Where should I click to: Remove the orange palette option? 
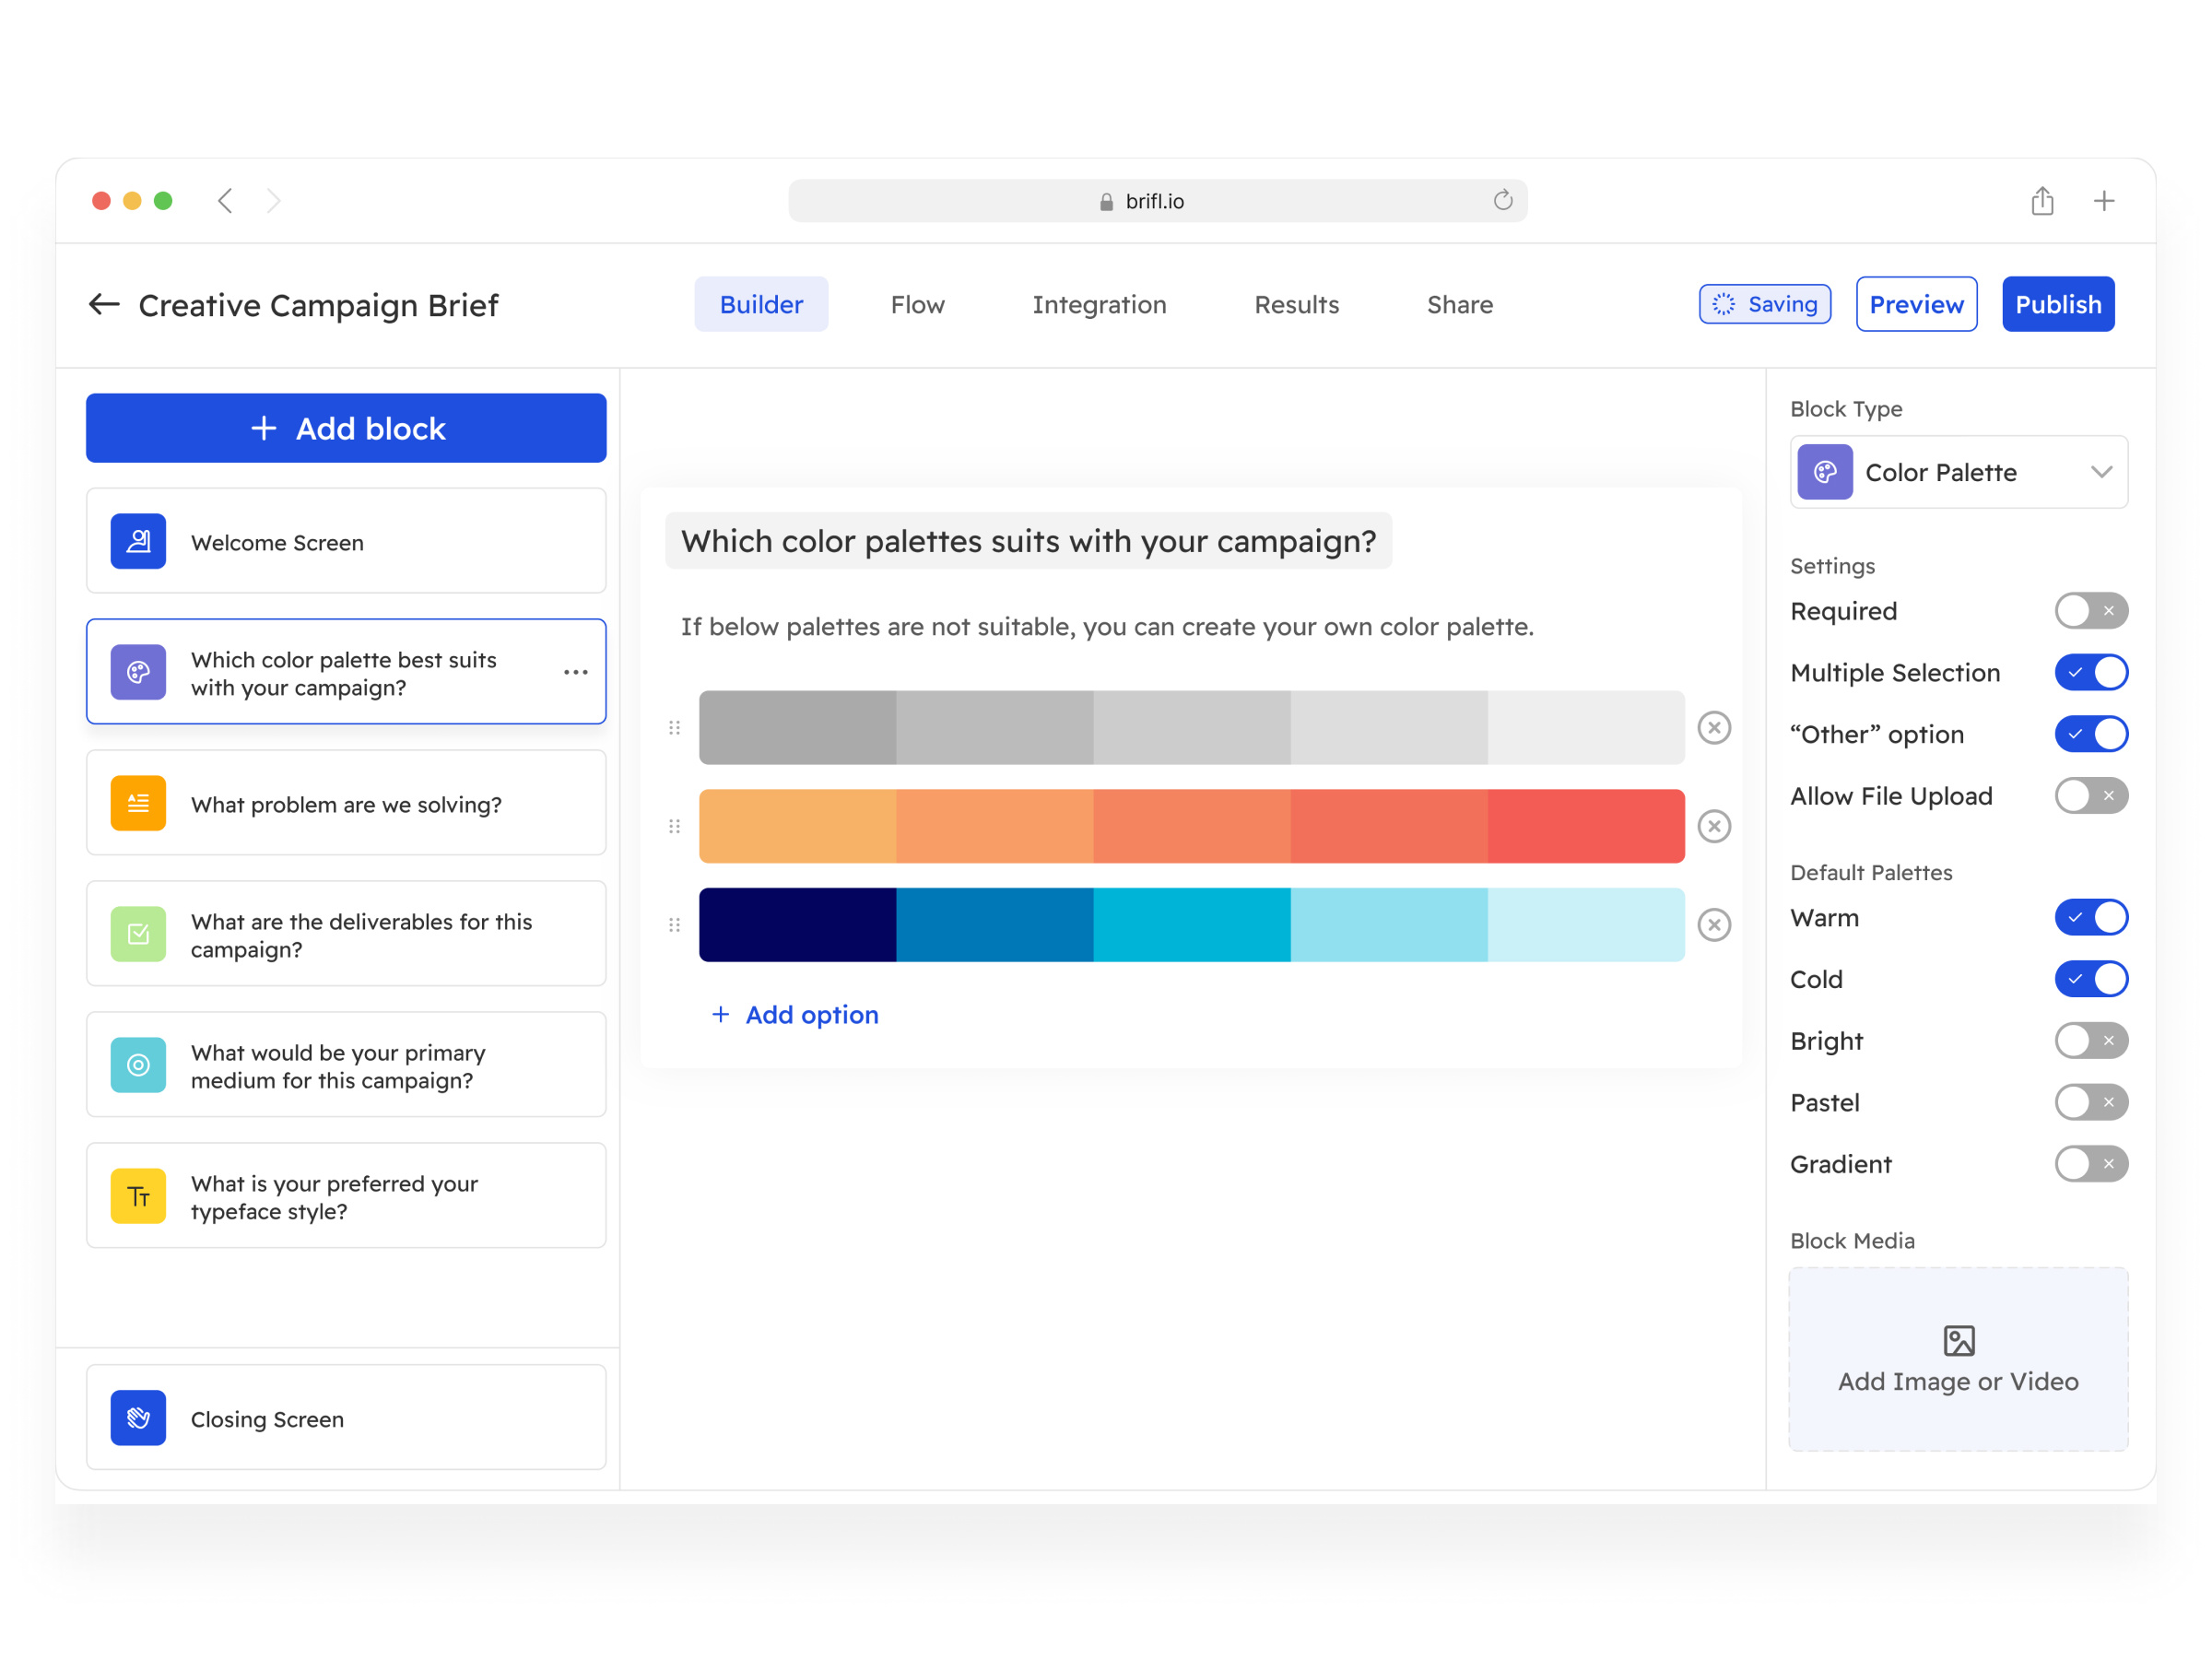point(1714,826)
